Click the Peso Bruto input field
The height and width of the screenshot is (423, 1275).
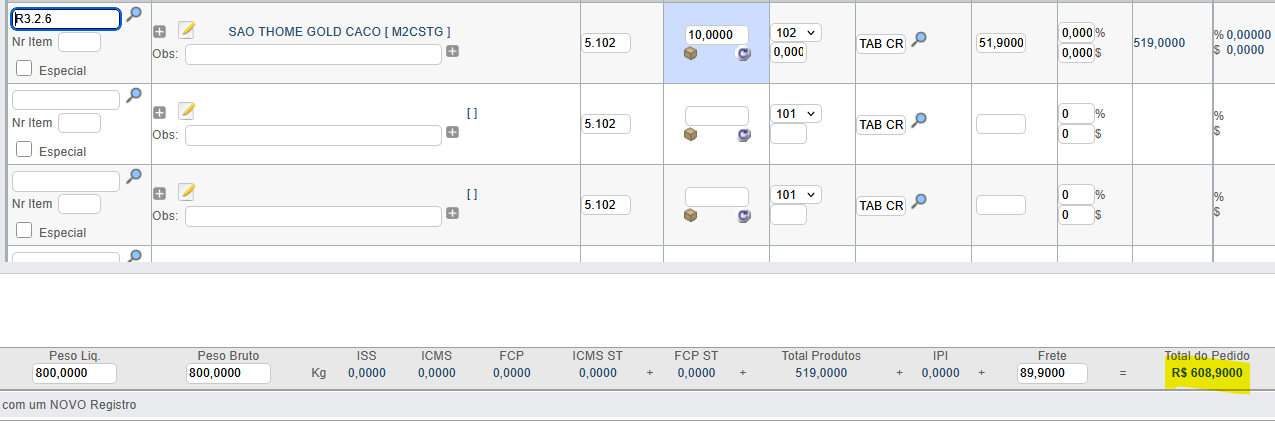tap(228, 373)
